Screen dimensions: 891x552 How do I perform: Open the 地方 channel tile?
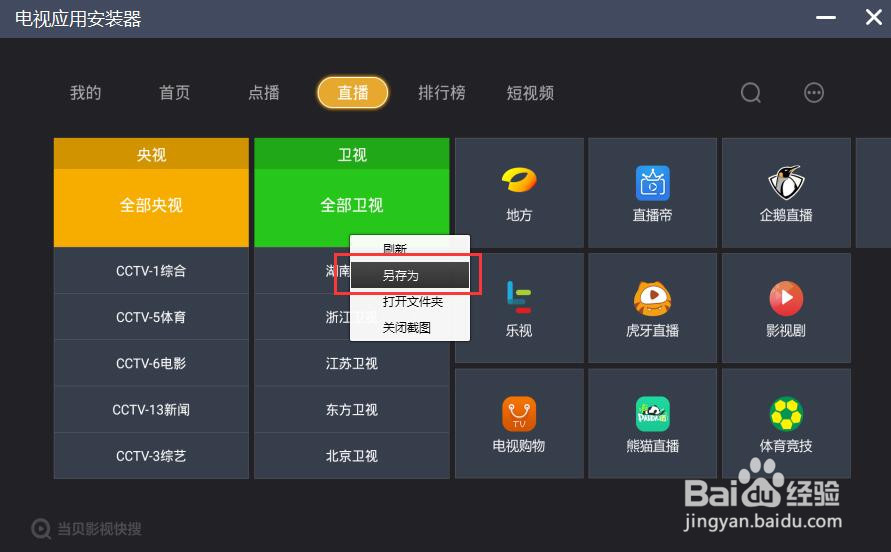click(519, 193)
